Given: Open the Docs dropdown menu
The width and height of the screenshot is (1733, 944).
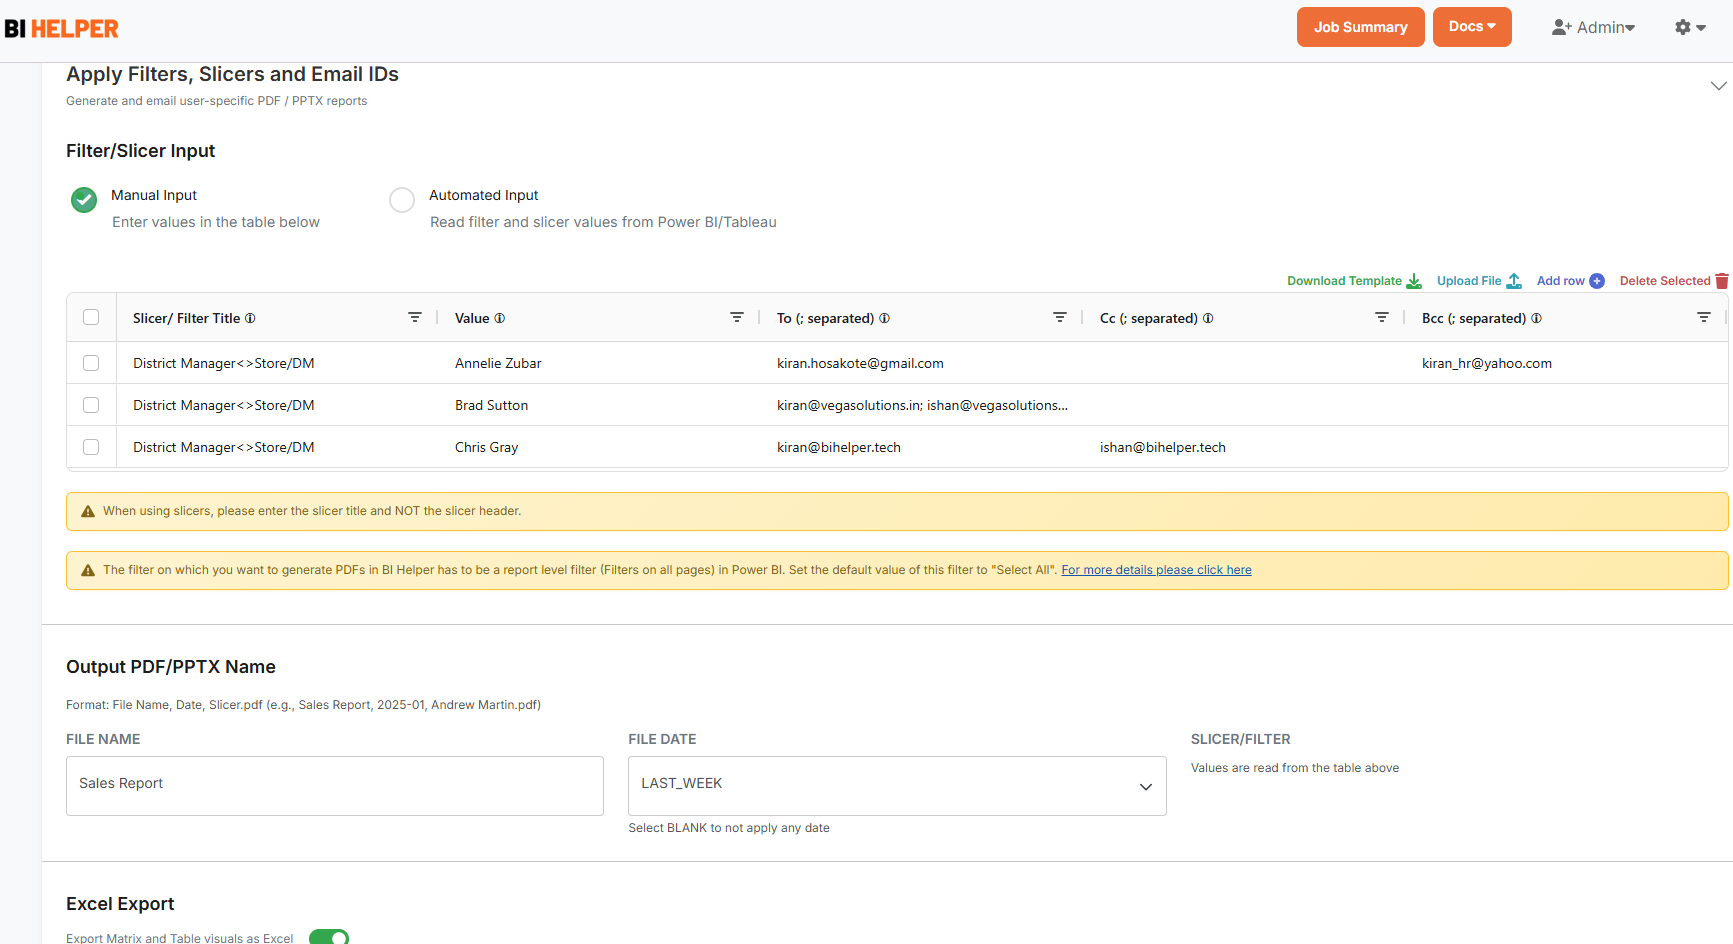Looking at the screenshot, I should 1472,27.
